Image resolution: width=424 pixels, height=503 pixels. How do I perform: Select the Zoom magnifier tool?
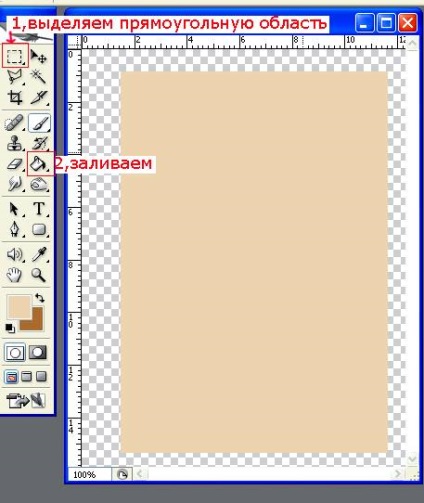tap(38, 275)
